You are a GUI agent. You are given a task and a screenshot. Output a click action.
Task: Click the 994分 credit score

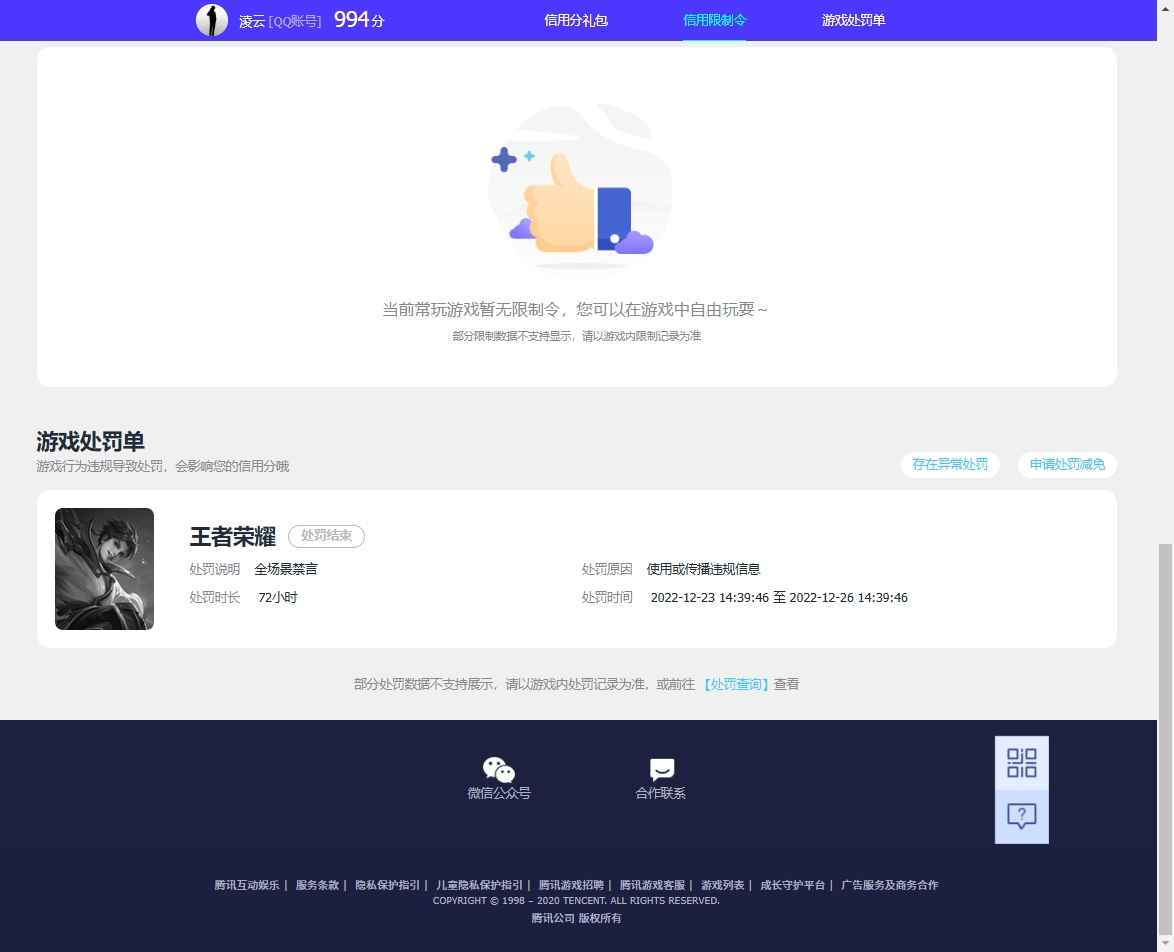coord(359,20)
